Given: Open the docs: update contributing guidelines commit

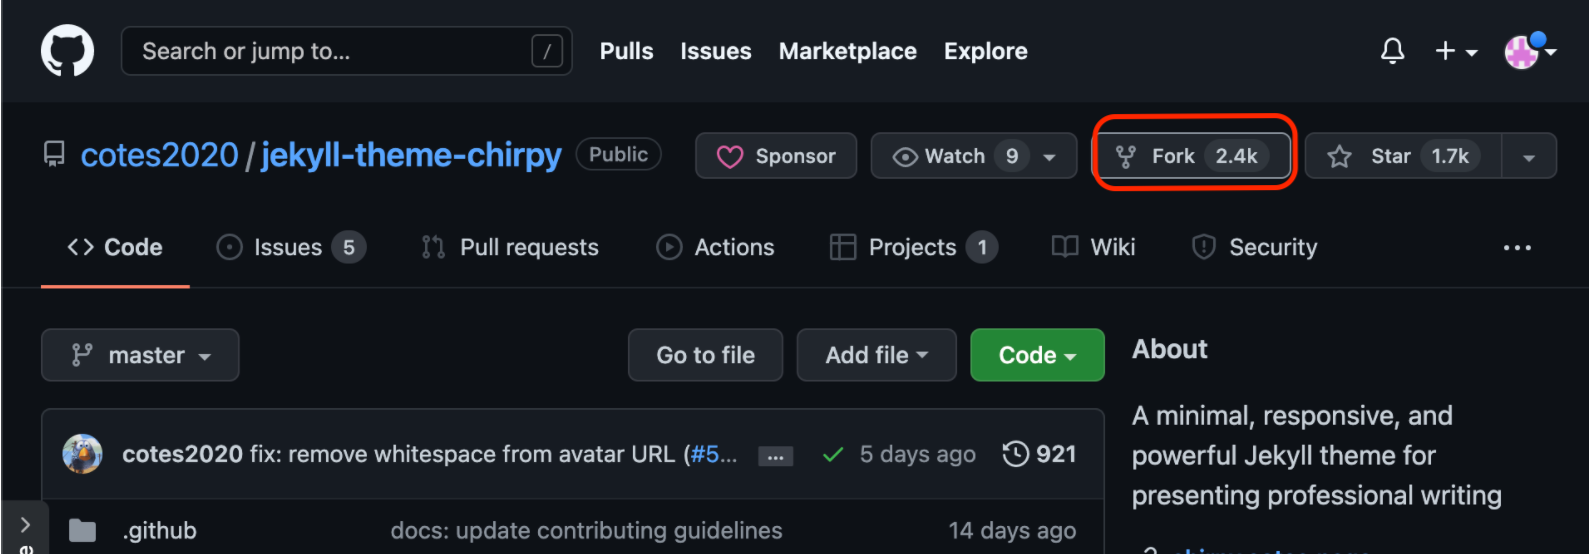Looking at the screenshot, I should (x=586, y=531).
